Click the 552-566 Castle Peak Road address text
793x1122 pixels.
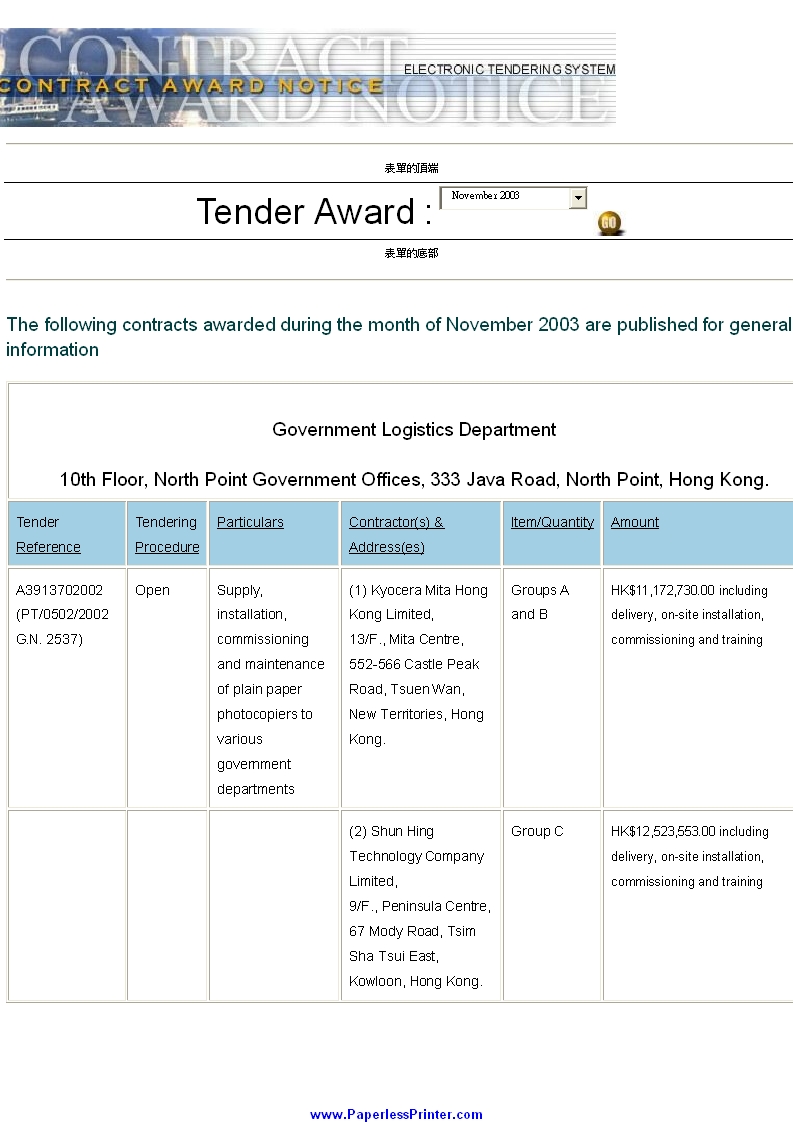414,676
